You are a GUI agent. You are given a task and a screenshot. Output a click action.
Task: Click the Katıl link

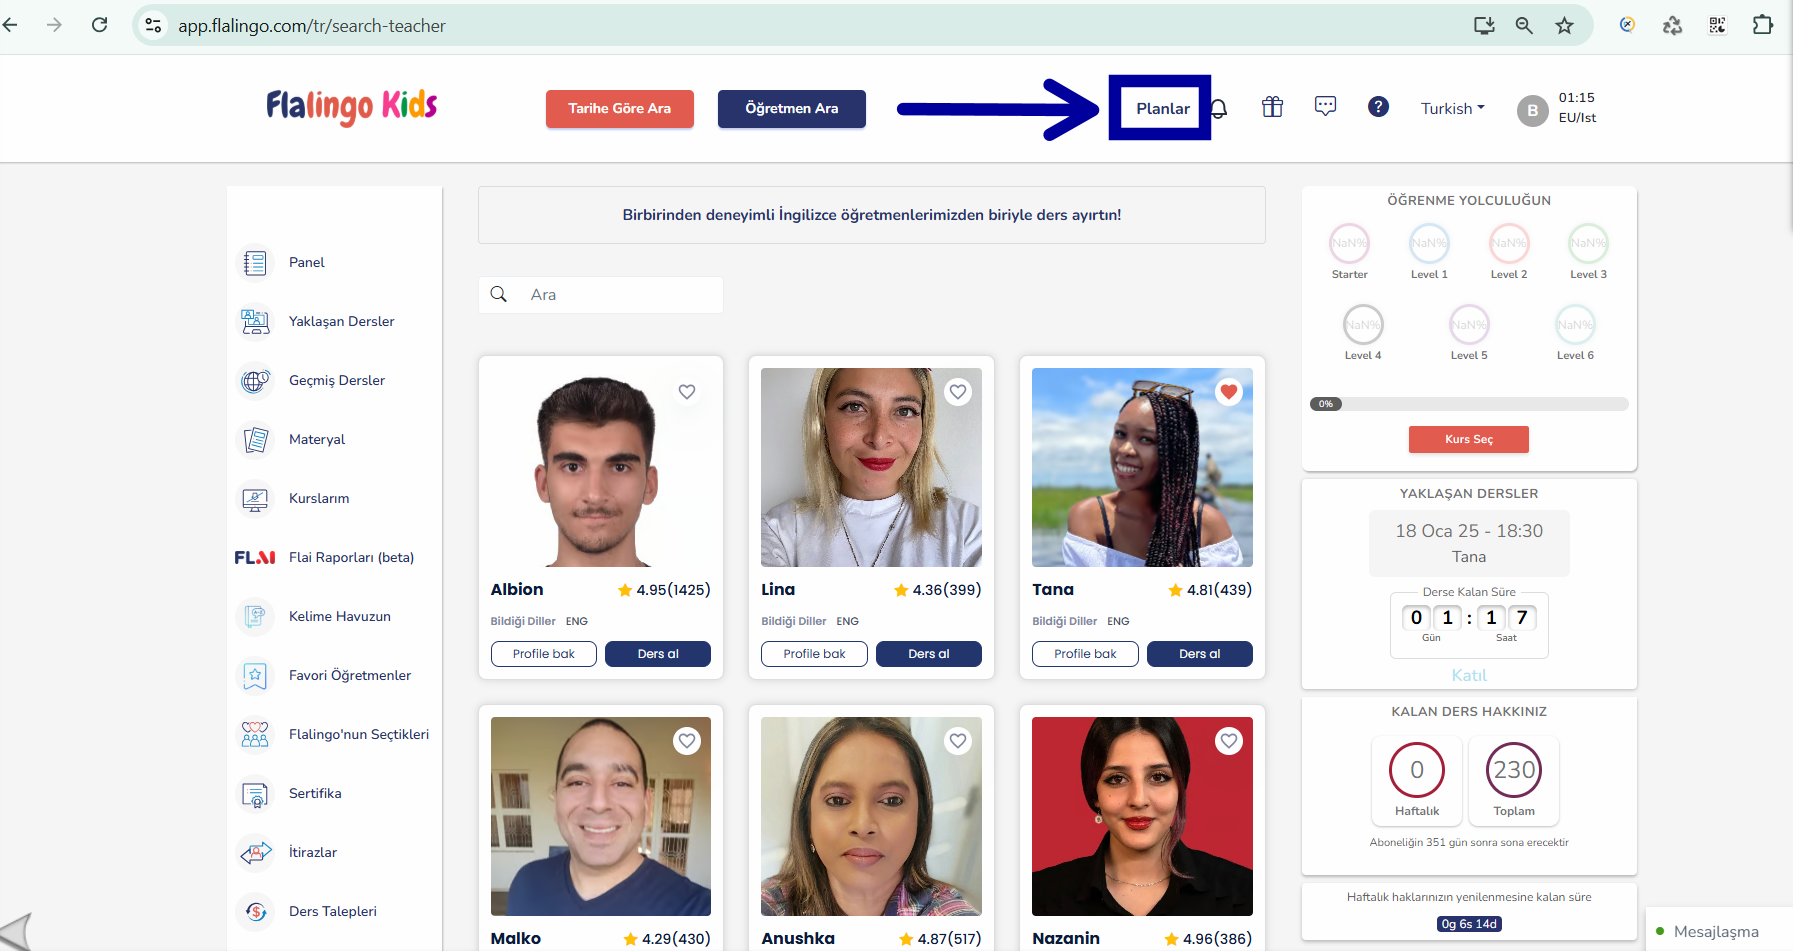tap(1469, 676)
